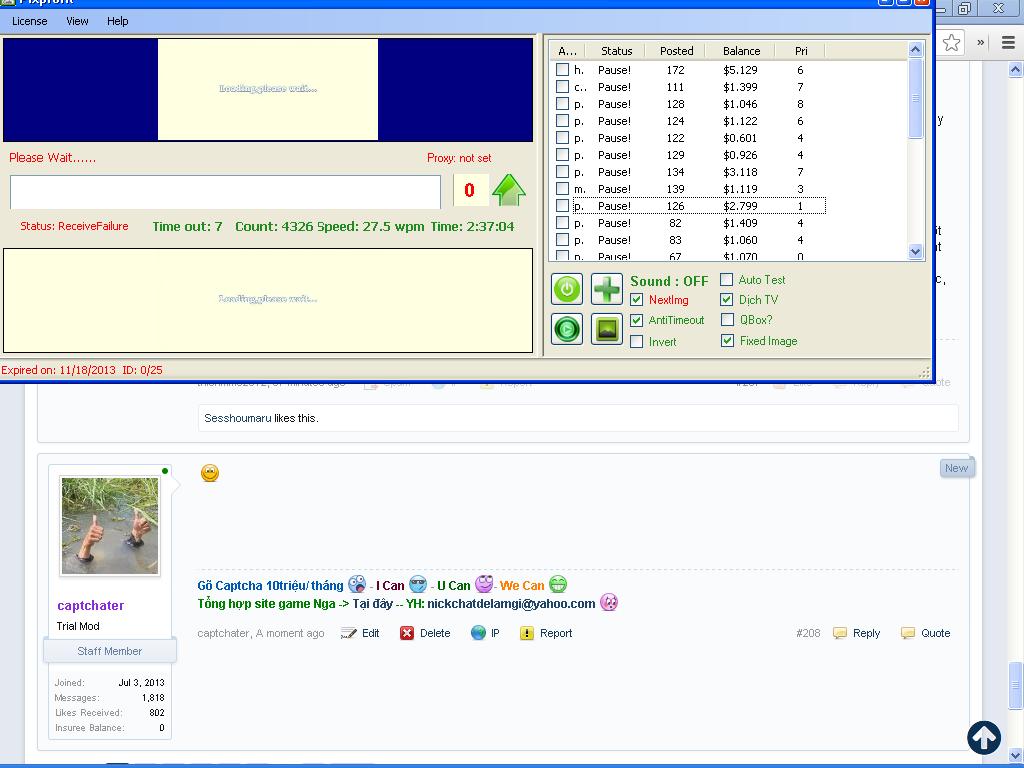Select the account row with Posted 139

[x=692, y=189]
